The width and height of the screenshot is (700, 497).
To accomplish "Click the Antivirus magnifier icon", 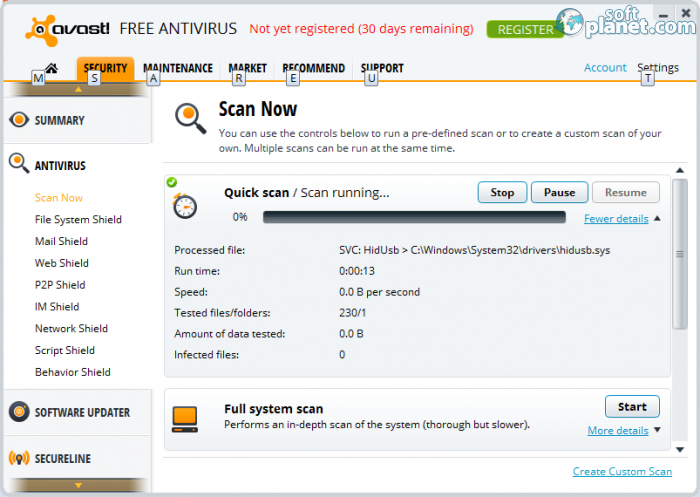I will (19, 163).
